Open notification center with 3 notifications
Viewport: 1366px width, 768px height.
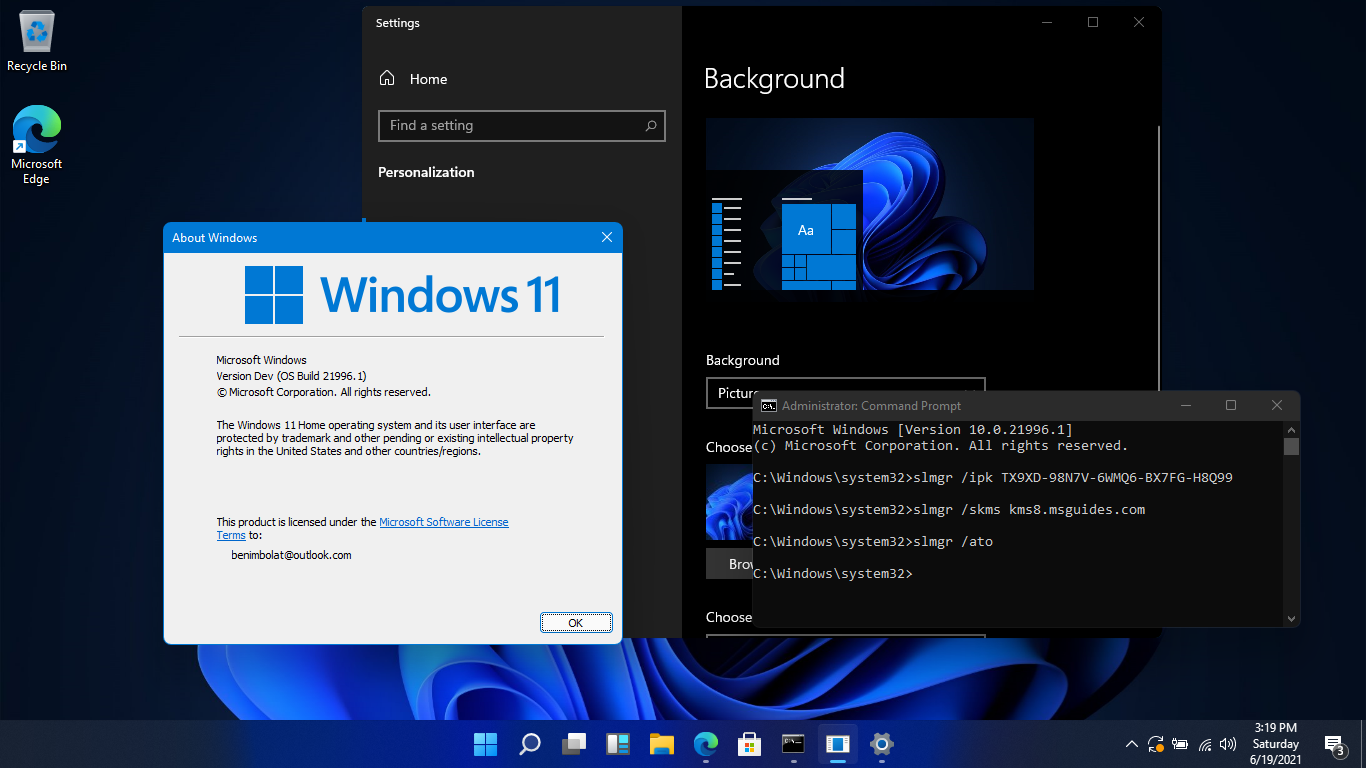tap(1336, 745)
